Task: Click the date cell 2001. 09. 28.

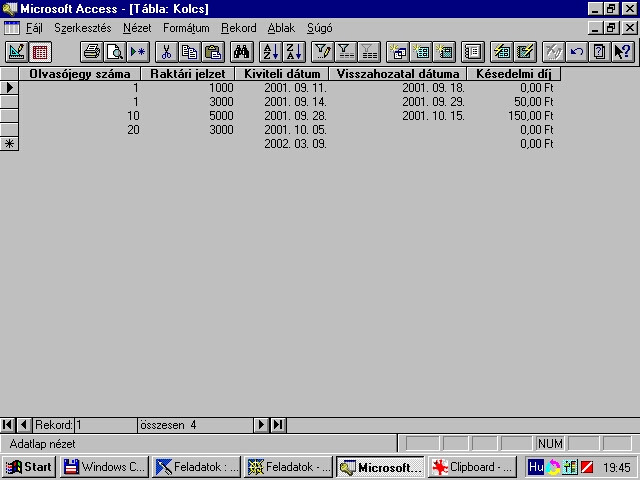Action: point(282,116)
